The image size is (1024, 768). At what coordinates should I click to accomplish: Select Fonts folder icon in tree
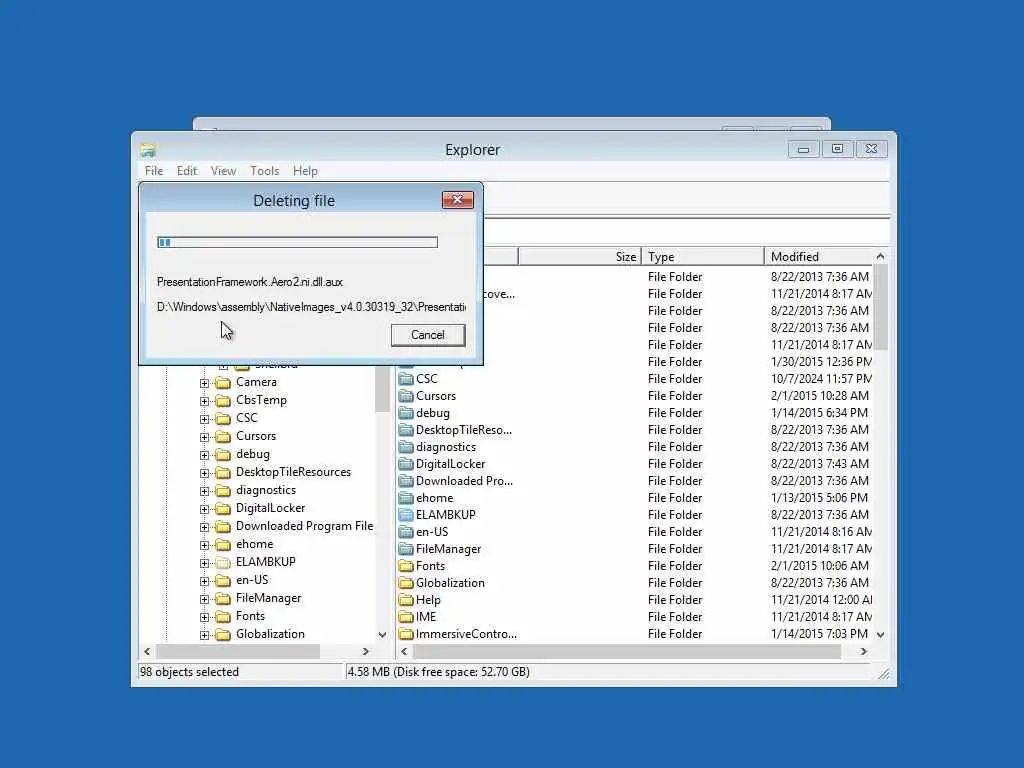[223, 616]
